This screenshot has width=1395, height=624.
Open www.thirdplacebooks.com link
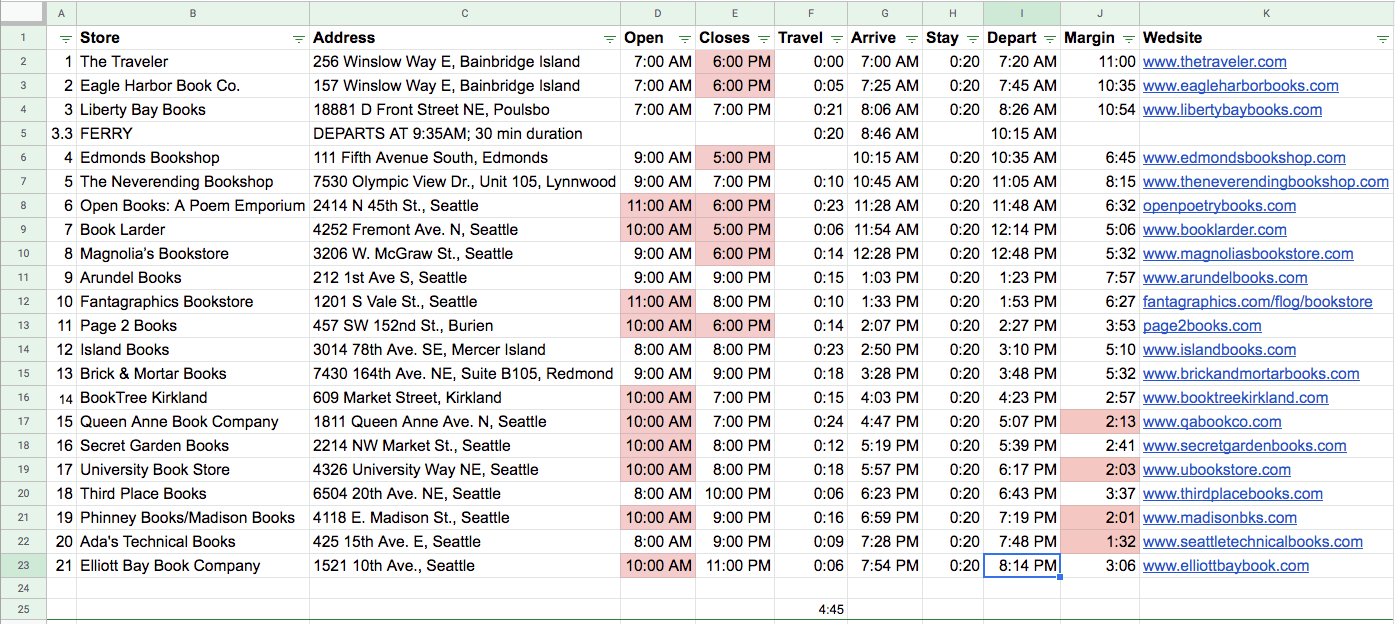click(x=1233, y=494)
